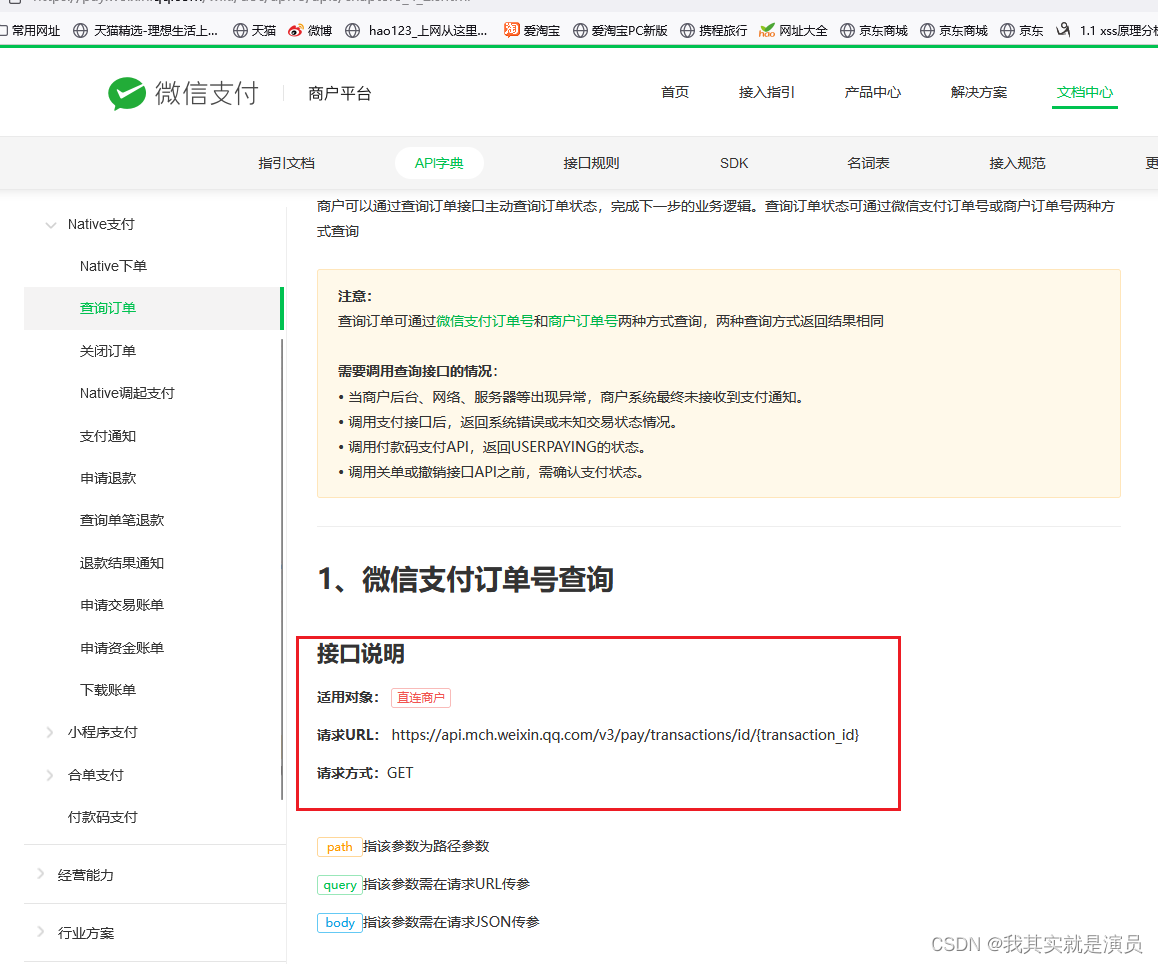Viewport: 1158px width, 964px height.
Task: Open the 爱淘宝PC新版 bookmark
Action: (x=620, y=30)
